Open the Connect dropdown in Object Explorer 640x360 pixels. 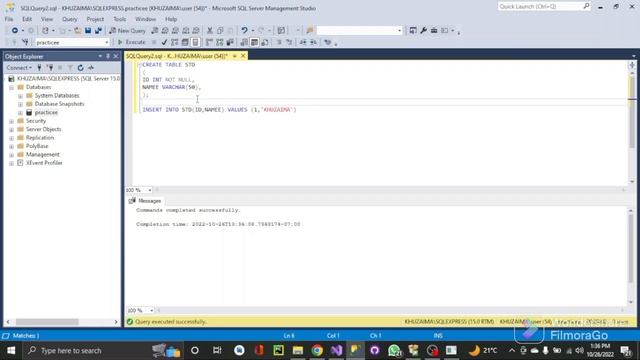pos(19,68)
